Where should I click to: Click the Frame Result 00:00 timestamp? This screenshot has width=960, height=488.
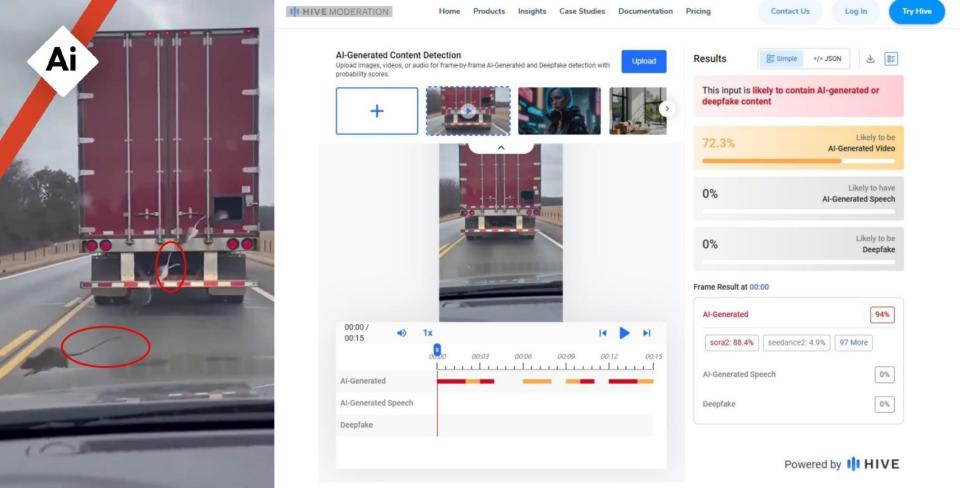tap(759, 287)
